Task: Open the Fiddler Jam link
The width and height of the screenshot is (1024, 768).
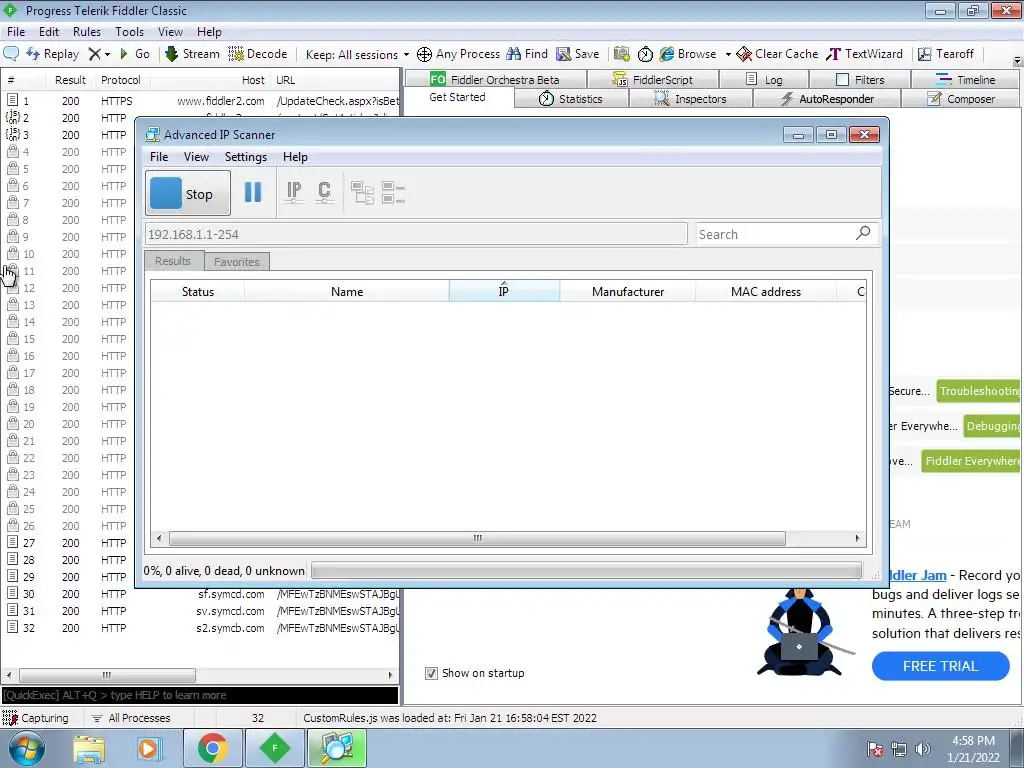Action: [918, 575]
